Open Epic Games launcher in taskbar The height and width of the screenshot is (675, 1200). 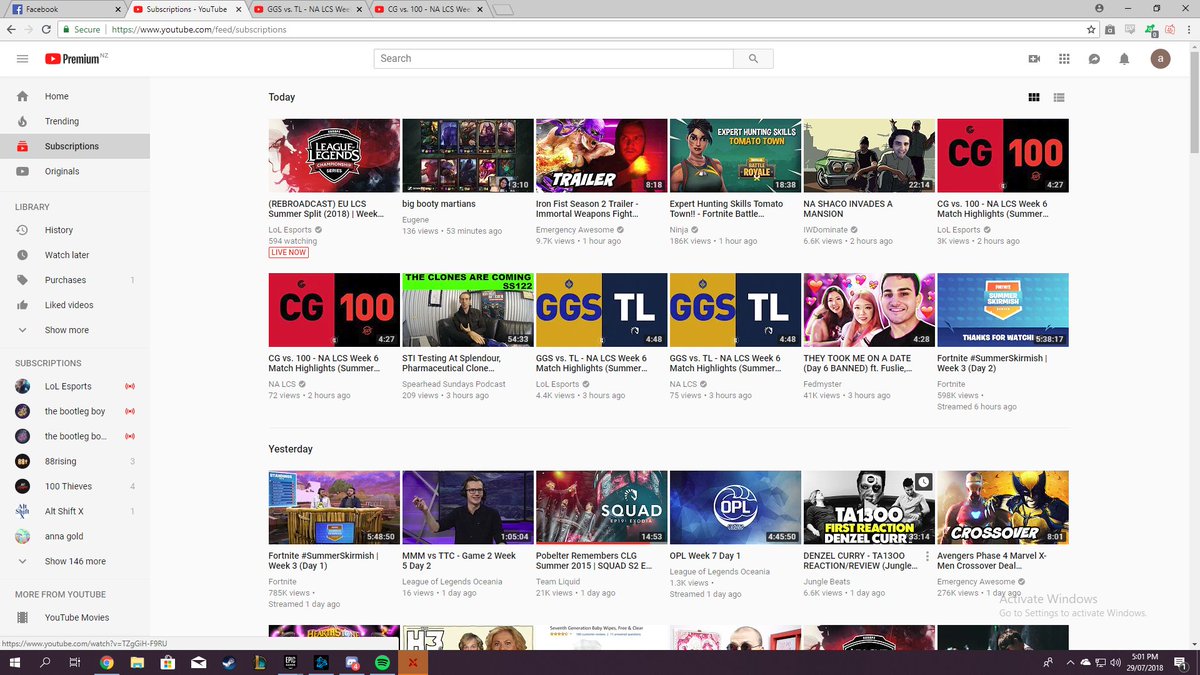point(289,662)
